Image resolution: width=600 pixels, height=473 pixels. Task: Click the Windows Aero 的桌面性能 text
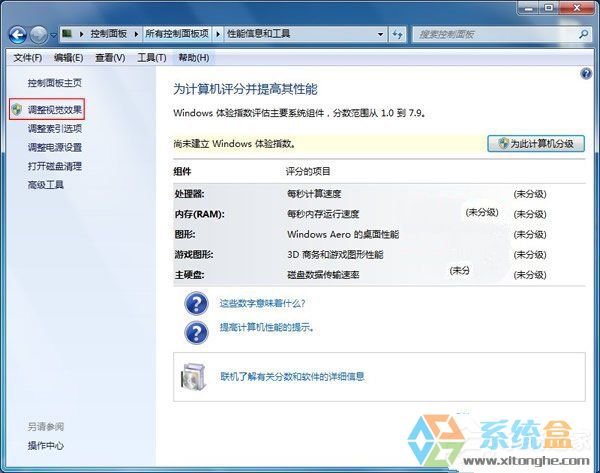click(x=343, y=234)
